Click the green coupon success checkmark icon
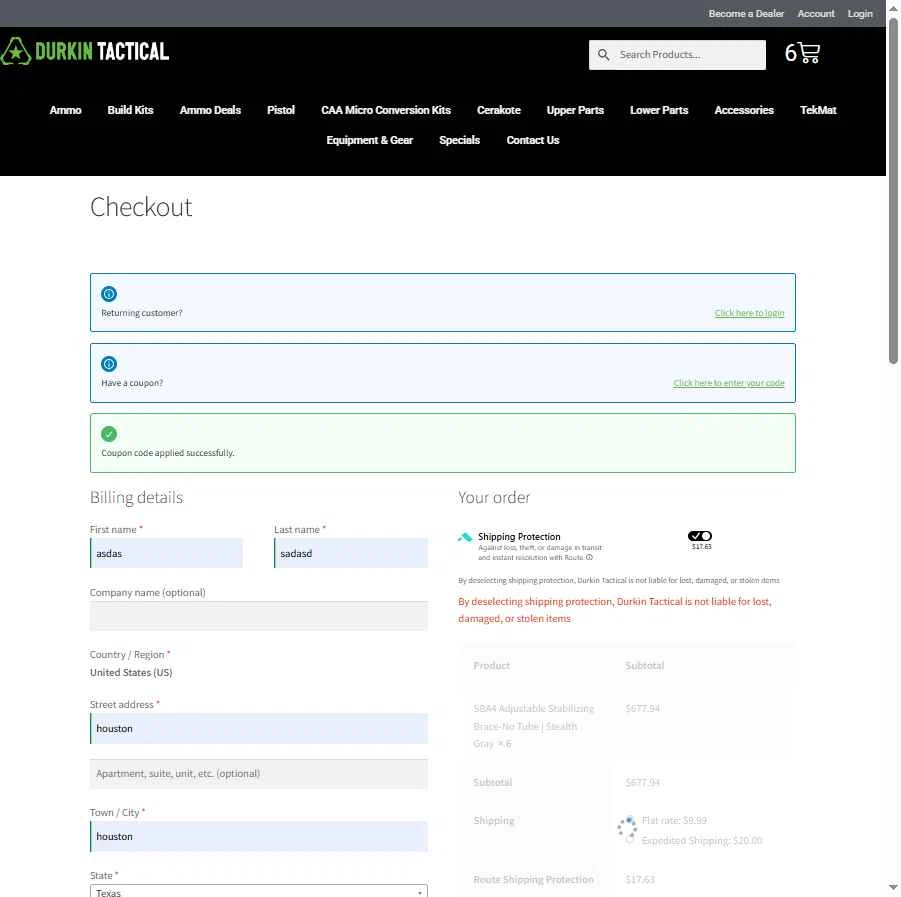Viewport: 901px width, 897px height. [x=109, y=434]
